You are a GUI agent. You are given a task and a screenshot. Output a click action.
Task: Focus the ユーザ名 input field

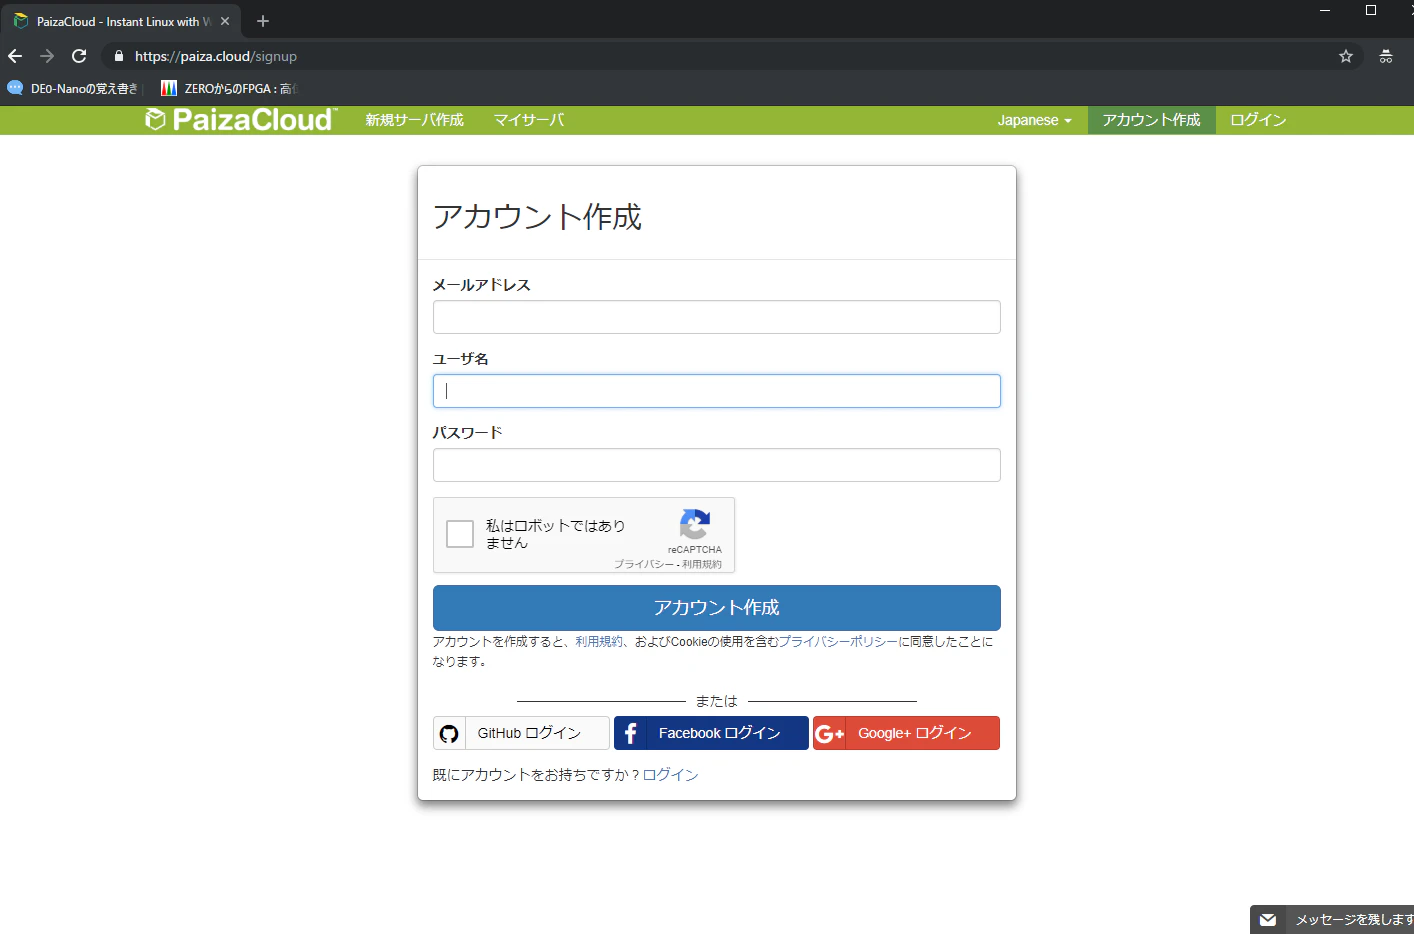(x=717, y=391)
